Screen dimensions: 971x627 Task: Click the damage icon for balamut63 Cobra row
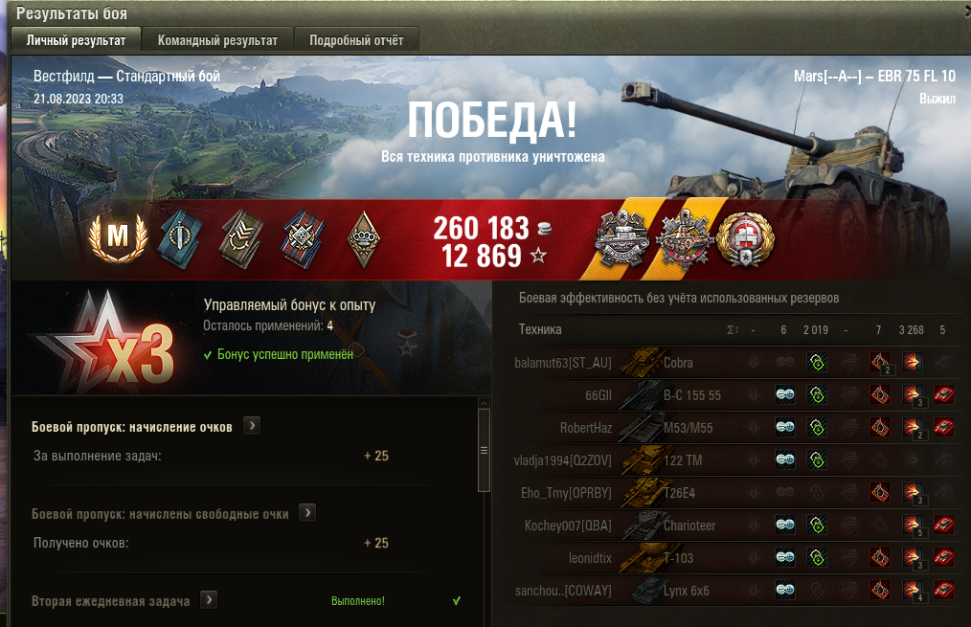(912, 362)
